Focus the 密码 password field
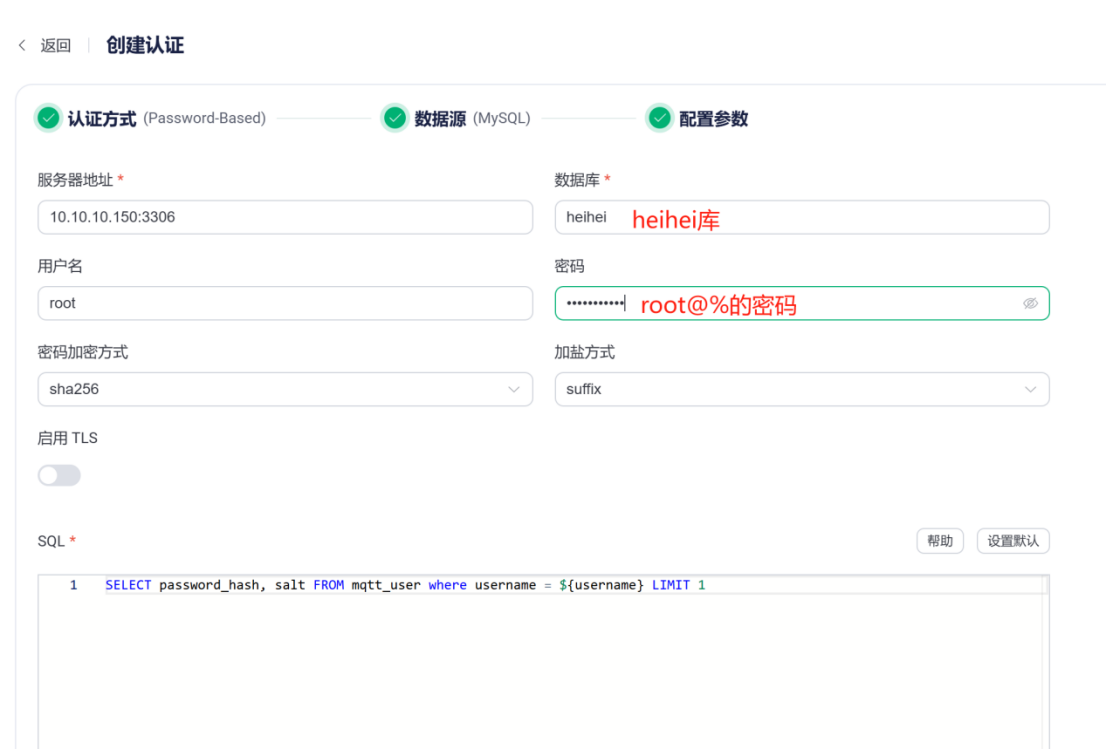Image resolution: width=1106 pixels, height=750 pixels. click(x=802, y=303)
